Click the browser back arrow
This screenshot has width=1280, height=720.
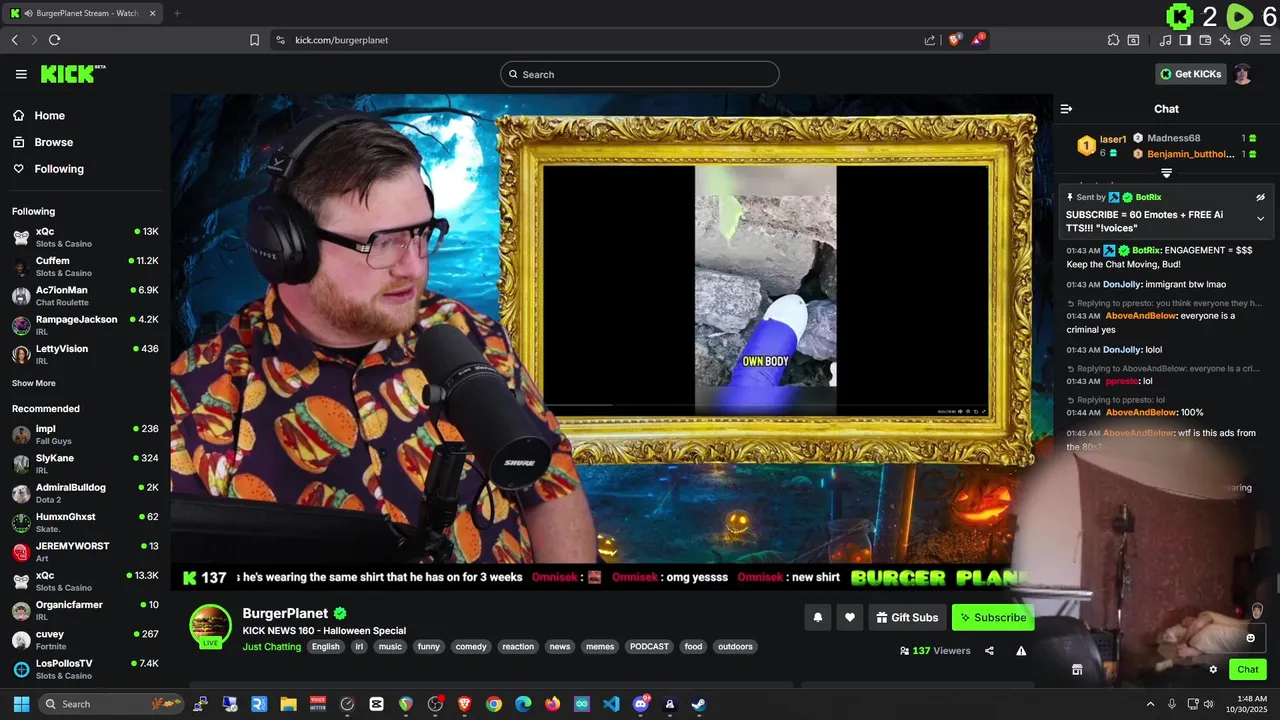[14, 40]
